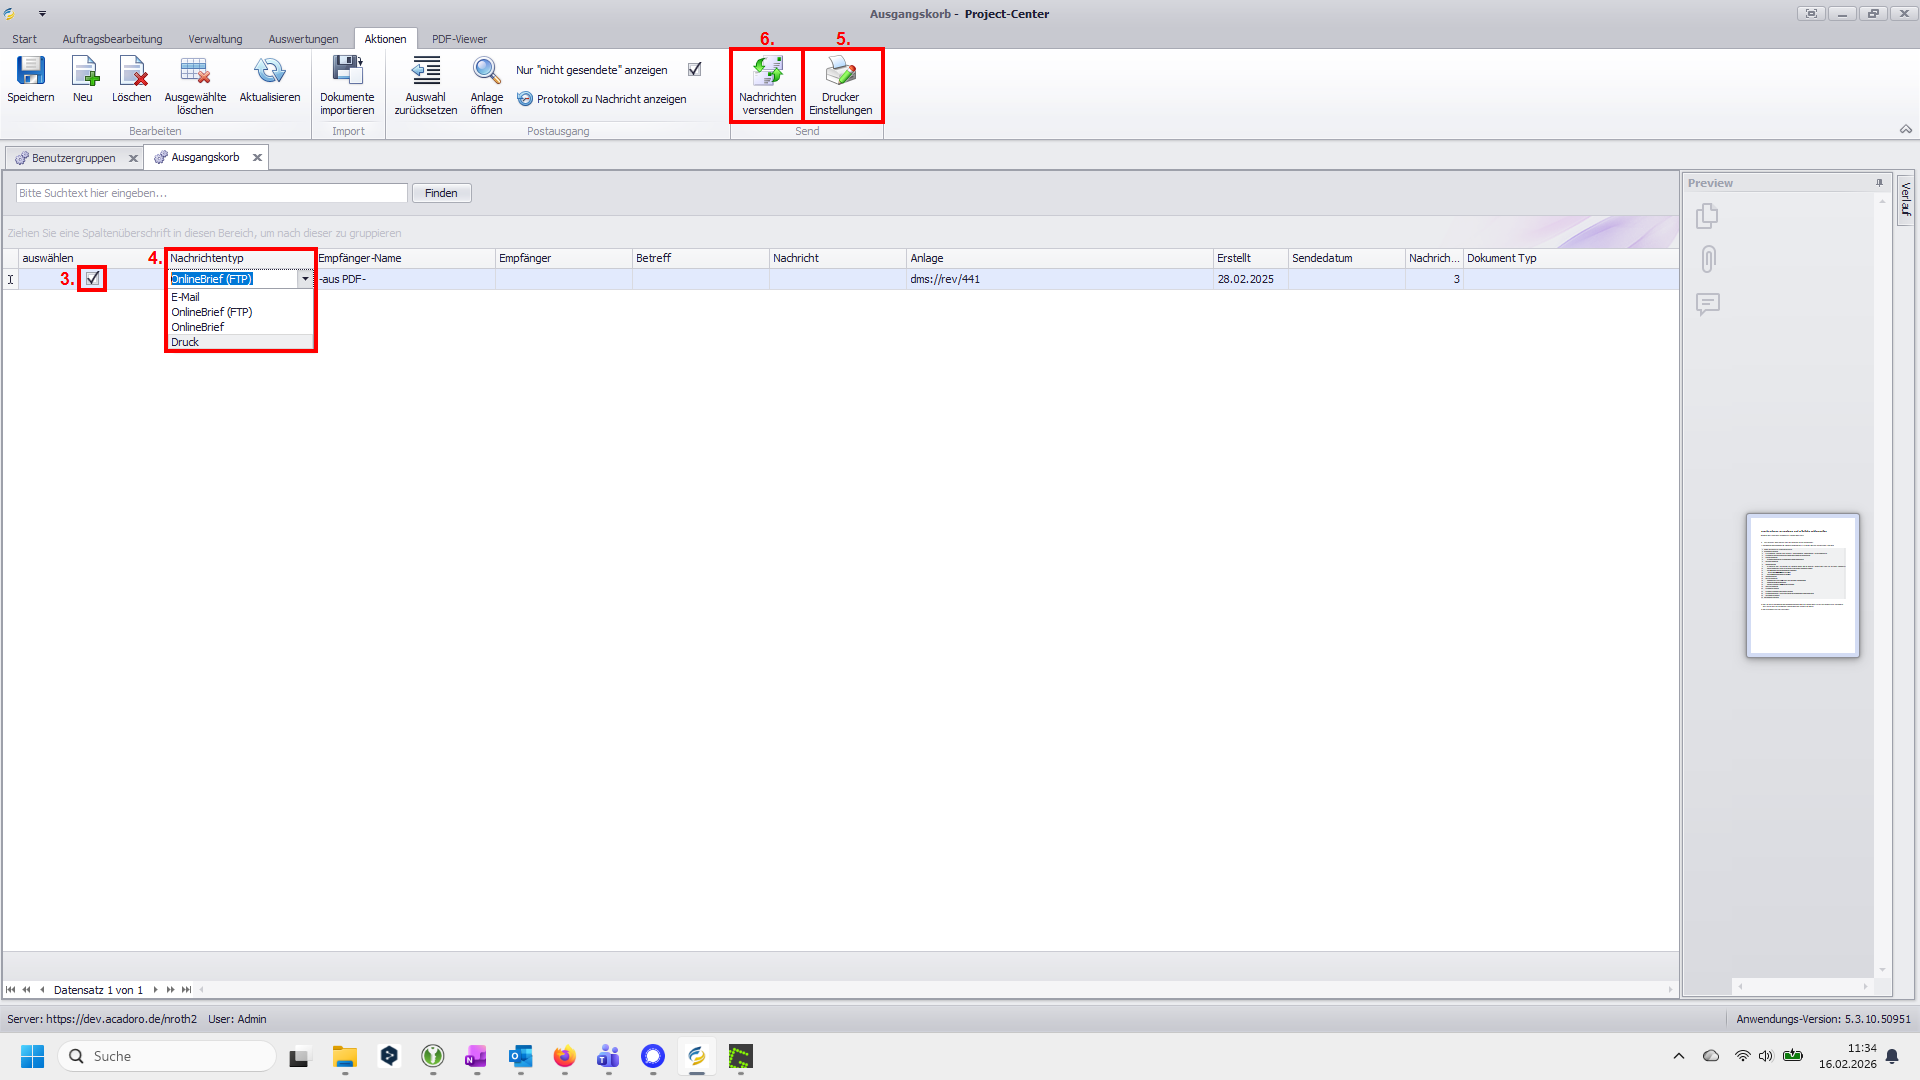Switch to the Benutzergruppen document tab
The width and height of the screenshot is (1920, 1080).
[x=73, y=158]
